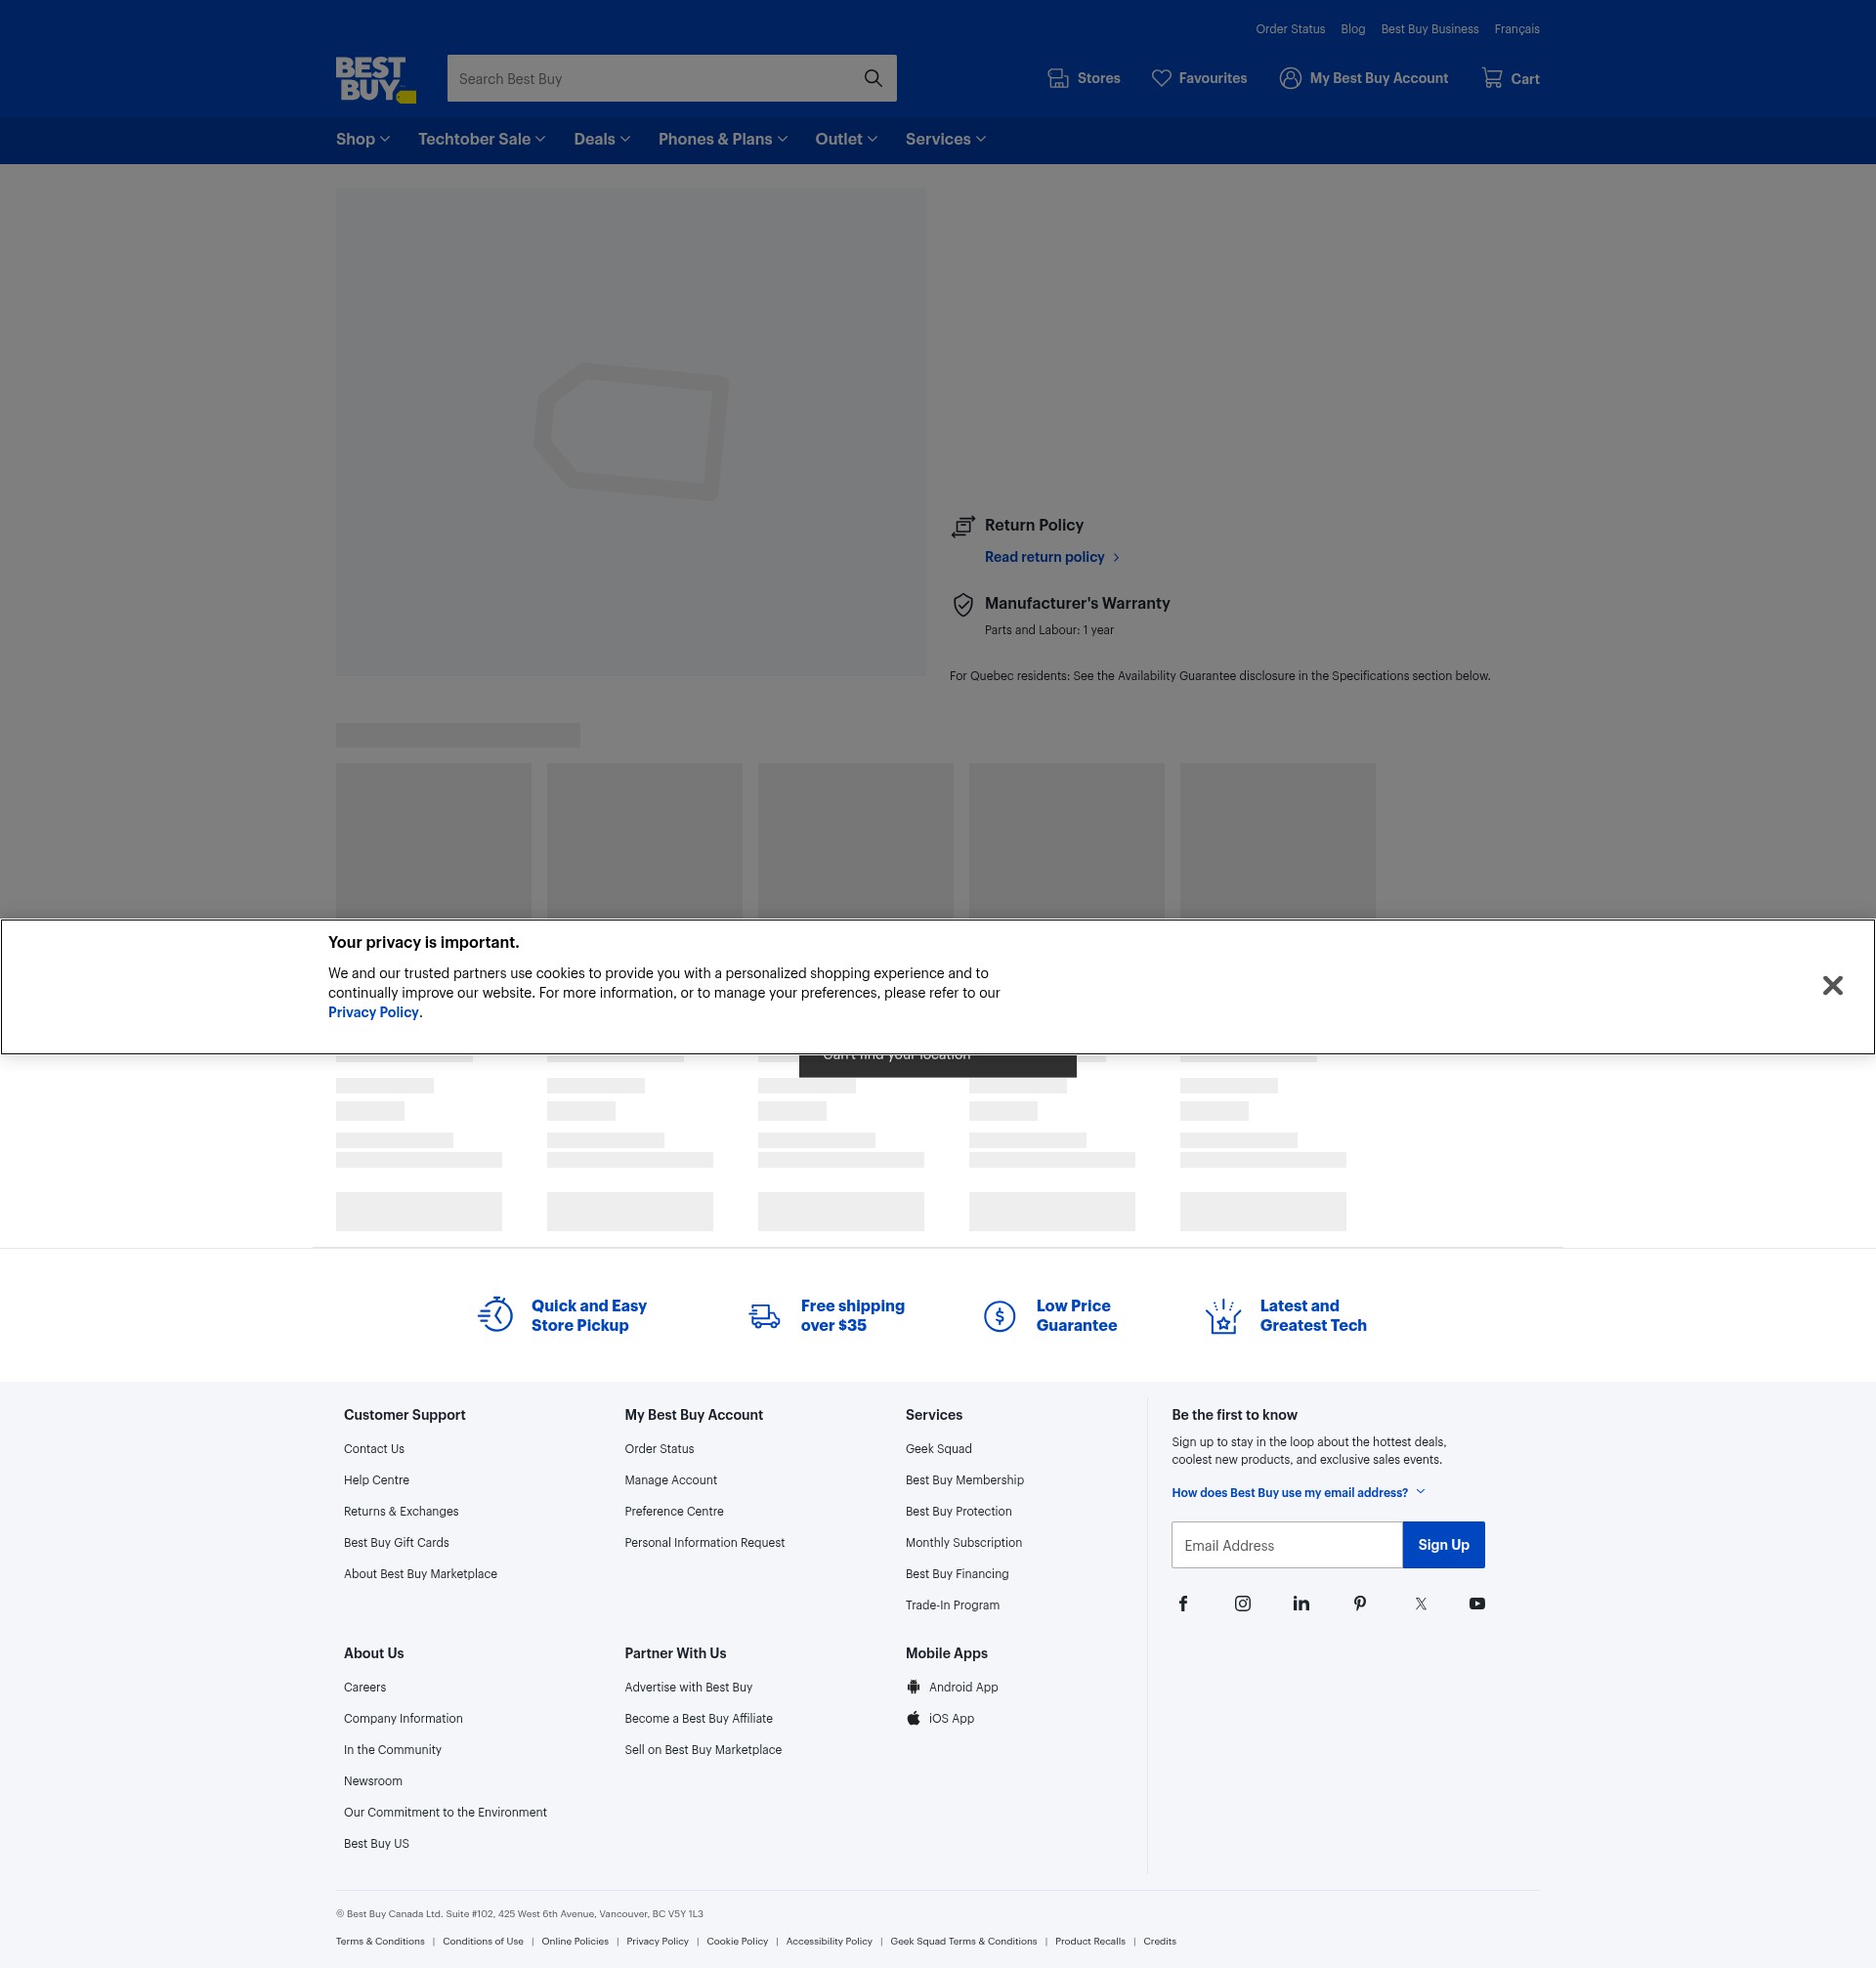Open Company Information link

click(x=403, y=1719)
